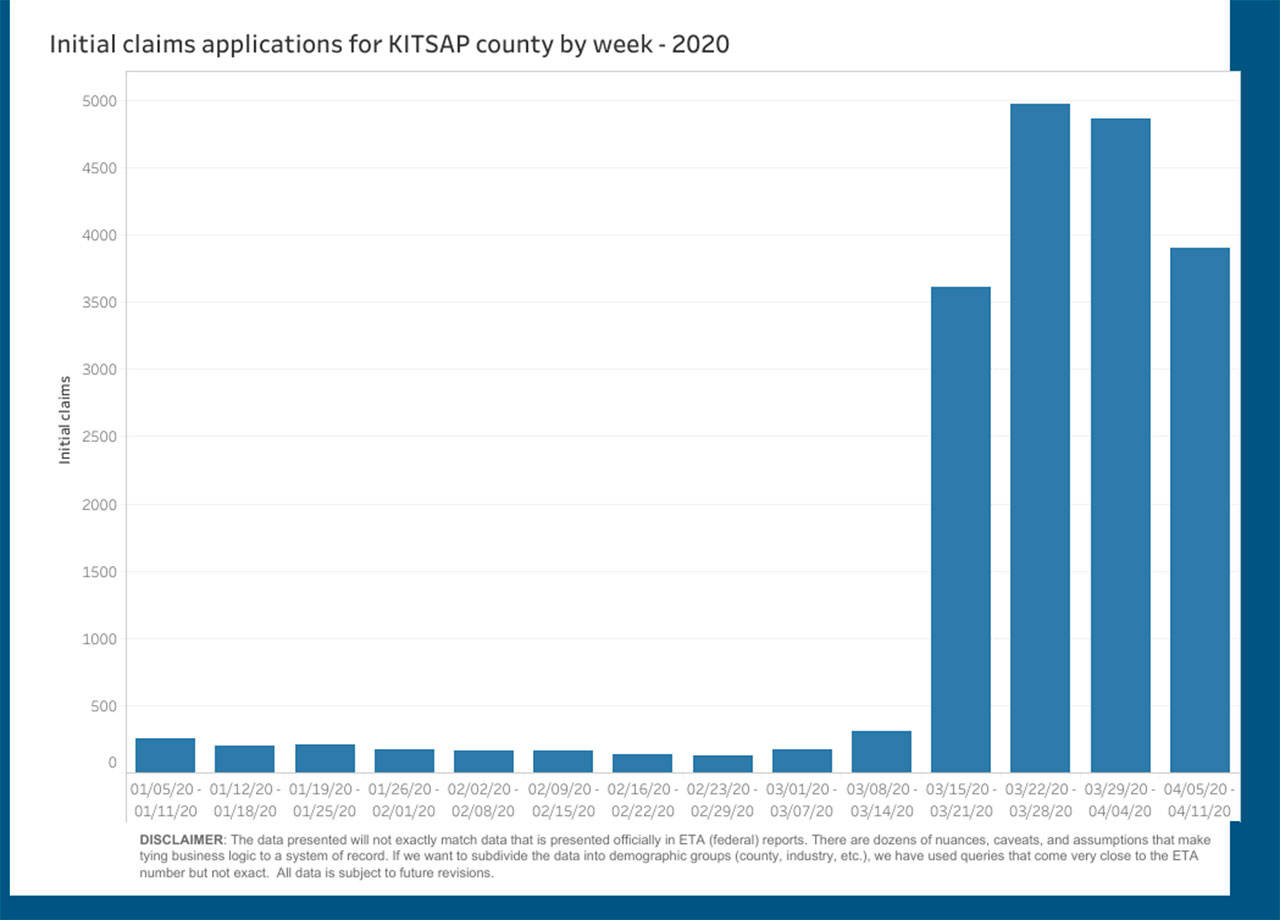Click the 03/29/20 - 04/04/20 bar
Viewport: 1280px width, 920px height.
click(x=1120, y=445)
